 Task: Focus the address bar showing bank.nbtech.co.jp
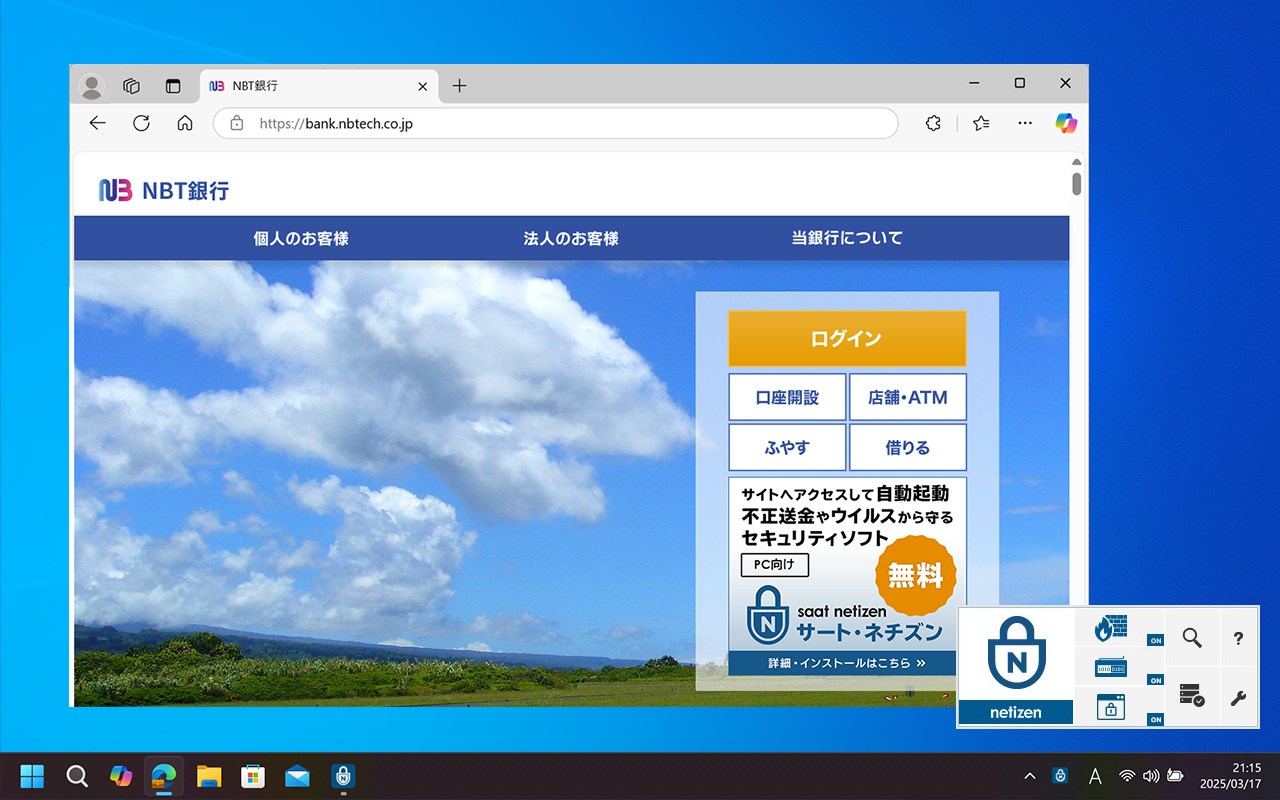pyautogui.click(x=556, y=123)
